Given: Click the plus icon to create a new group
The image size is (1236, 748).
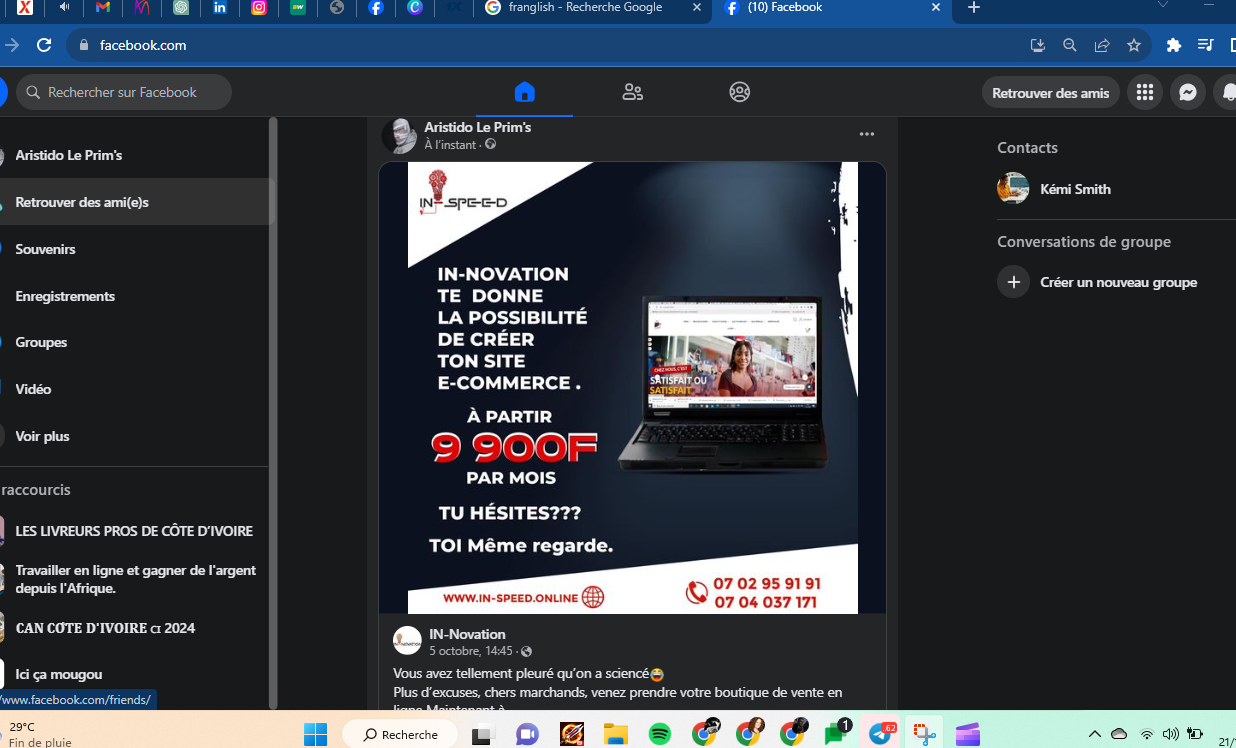Looking at the screenshot, I should [x=1013, y=282].
